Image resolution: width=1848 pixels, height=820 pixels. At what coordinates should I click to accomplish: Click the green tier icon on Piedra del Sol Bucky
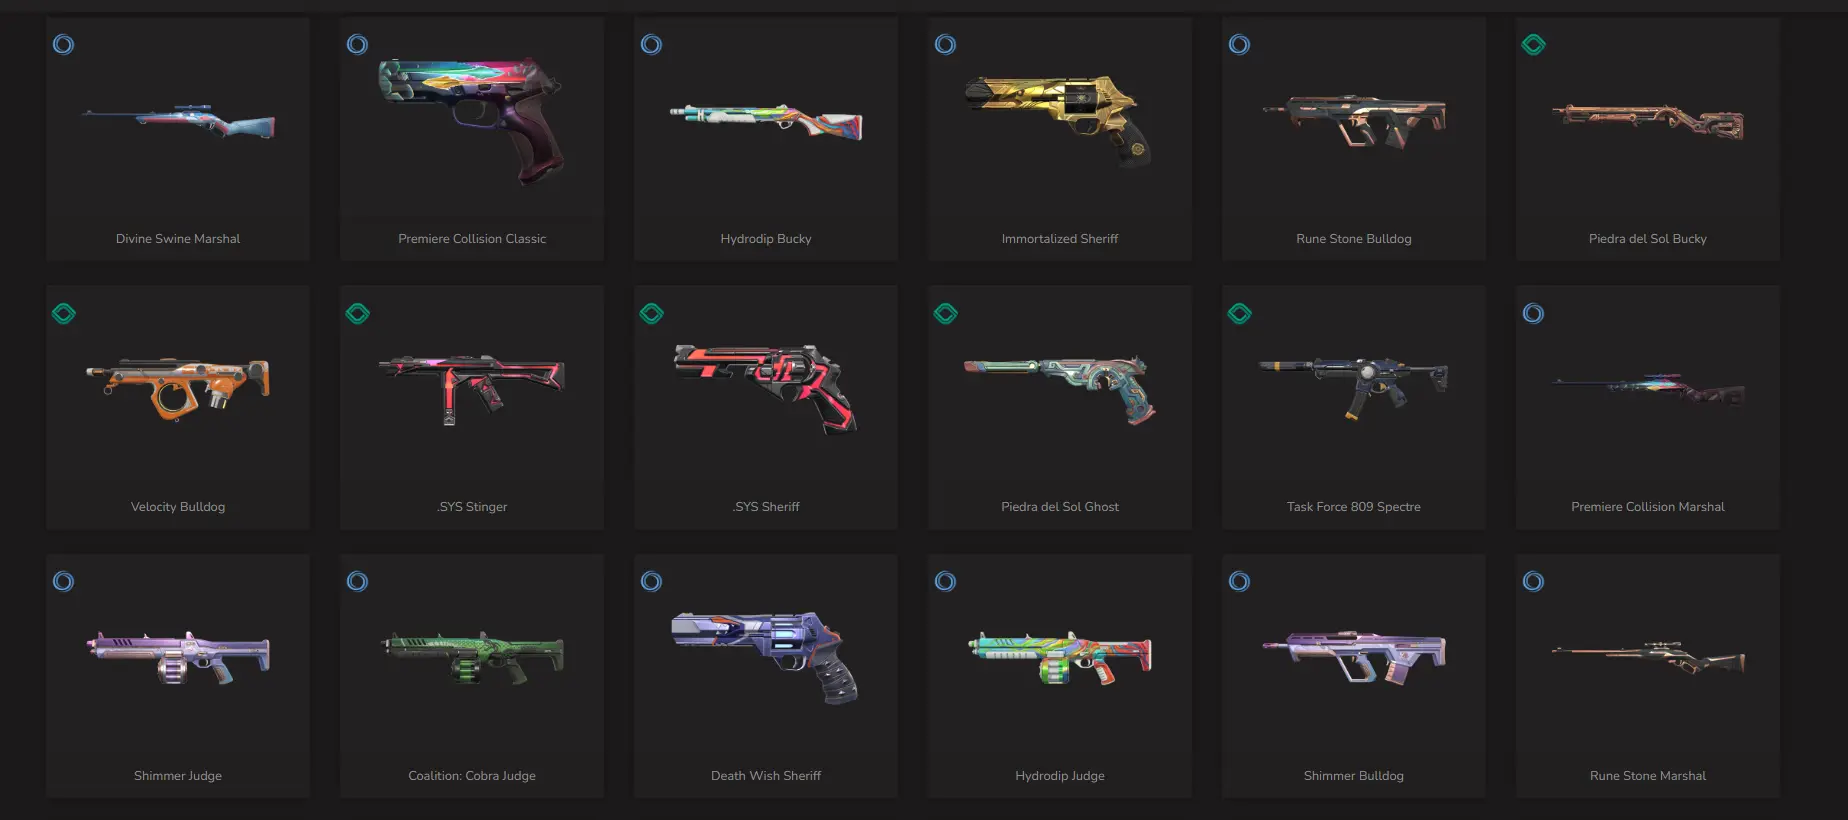click(1533, 44)
